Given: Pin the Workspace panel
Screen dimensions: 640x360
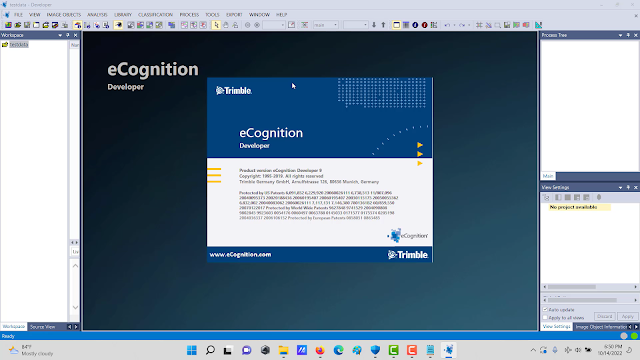Looking at the screenshot, I should click(x=68, y=35).
